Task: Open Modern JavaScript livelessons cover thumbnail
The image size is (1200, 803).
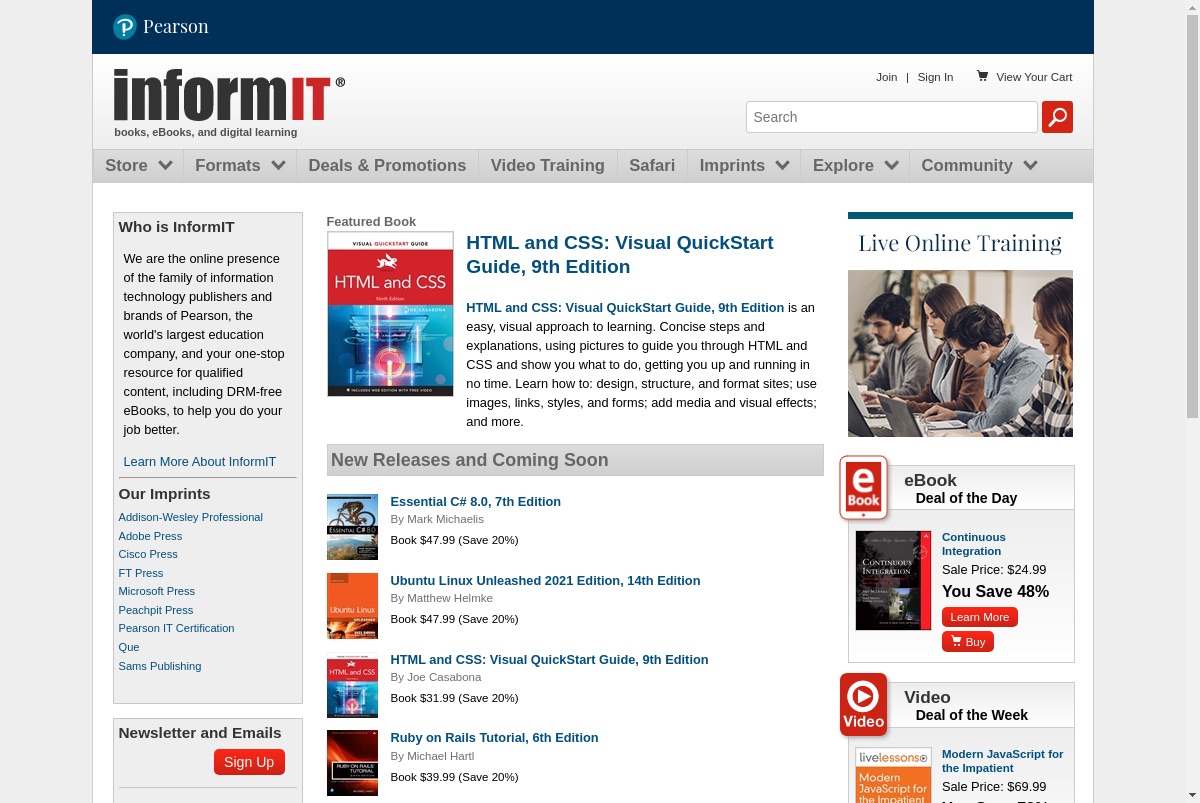Action: pos(893,775)
